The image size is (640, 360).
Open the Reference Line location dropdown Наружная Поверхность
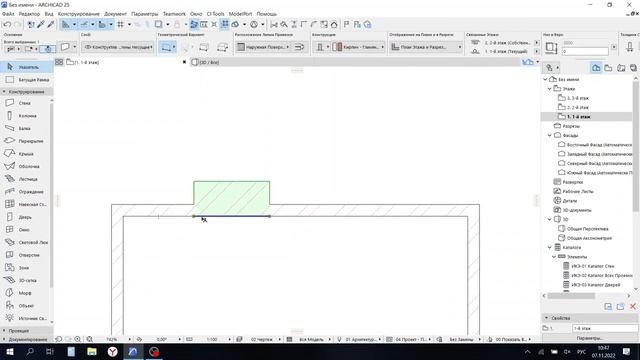click(x=263, y=47)
